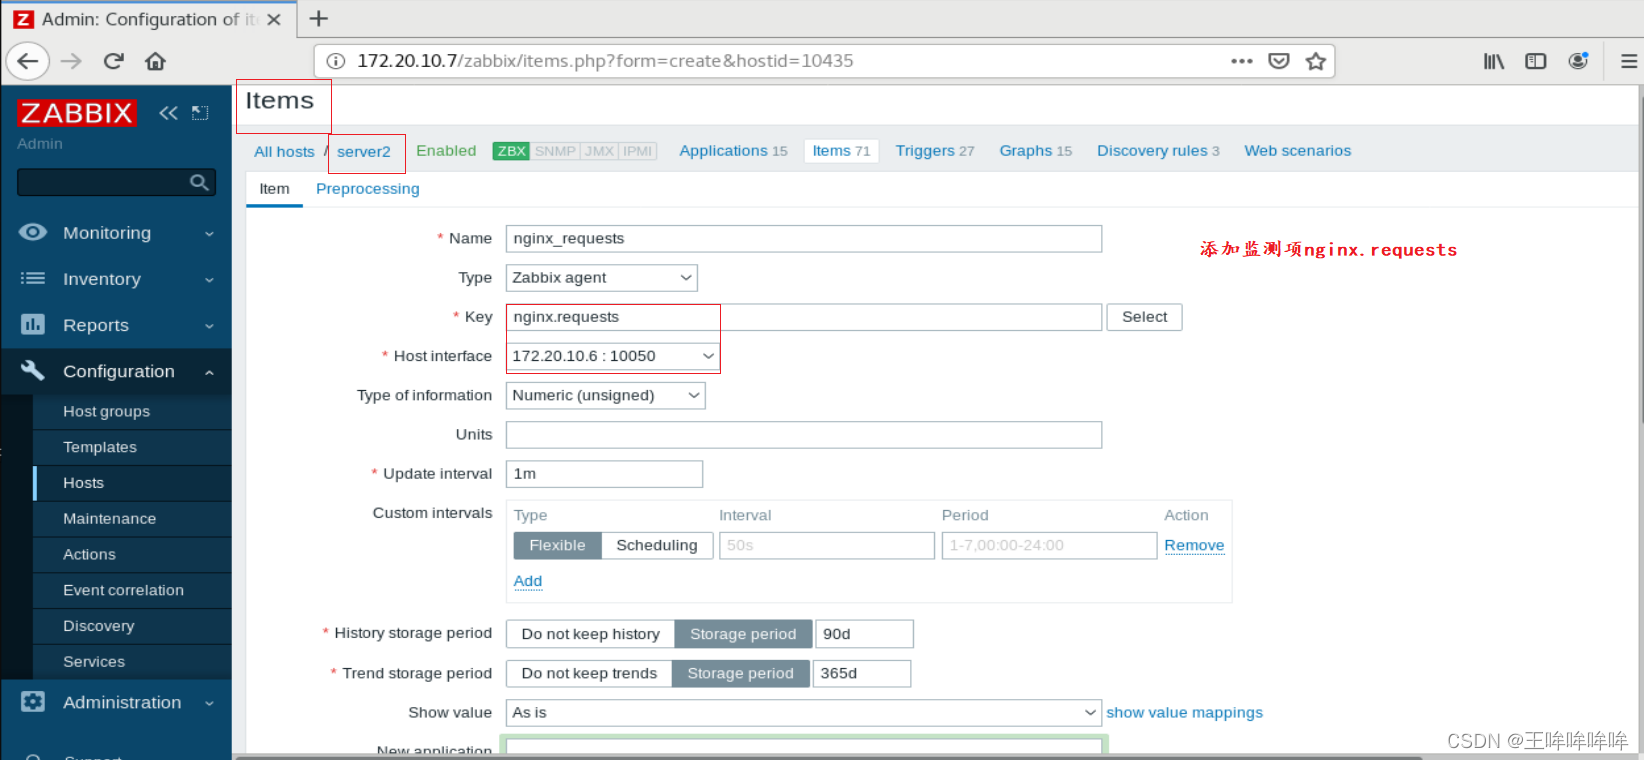Open the Type dropdown Zabbix agent
Image resolution: width=1644 pixels, height=760 pixels.
coord(602,278)
